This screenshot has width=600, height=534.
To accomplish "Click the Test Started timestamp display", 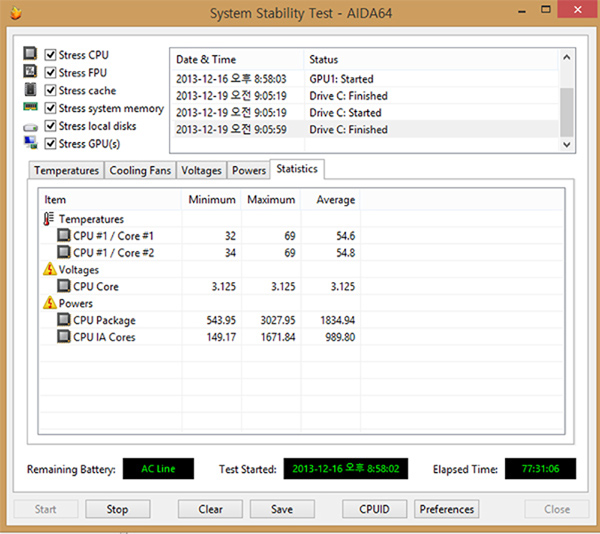I will [346, 469].
